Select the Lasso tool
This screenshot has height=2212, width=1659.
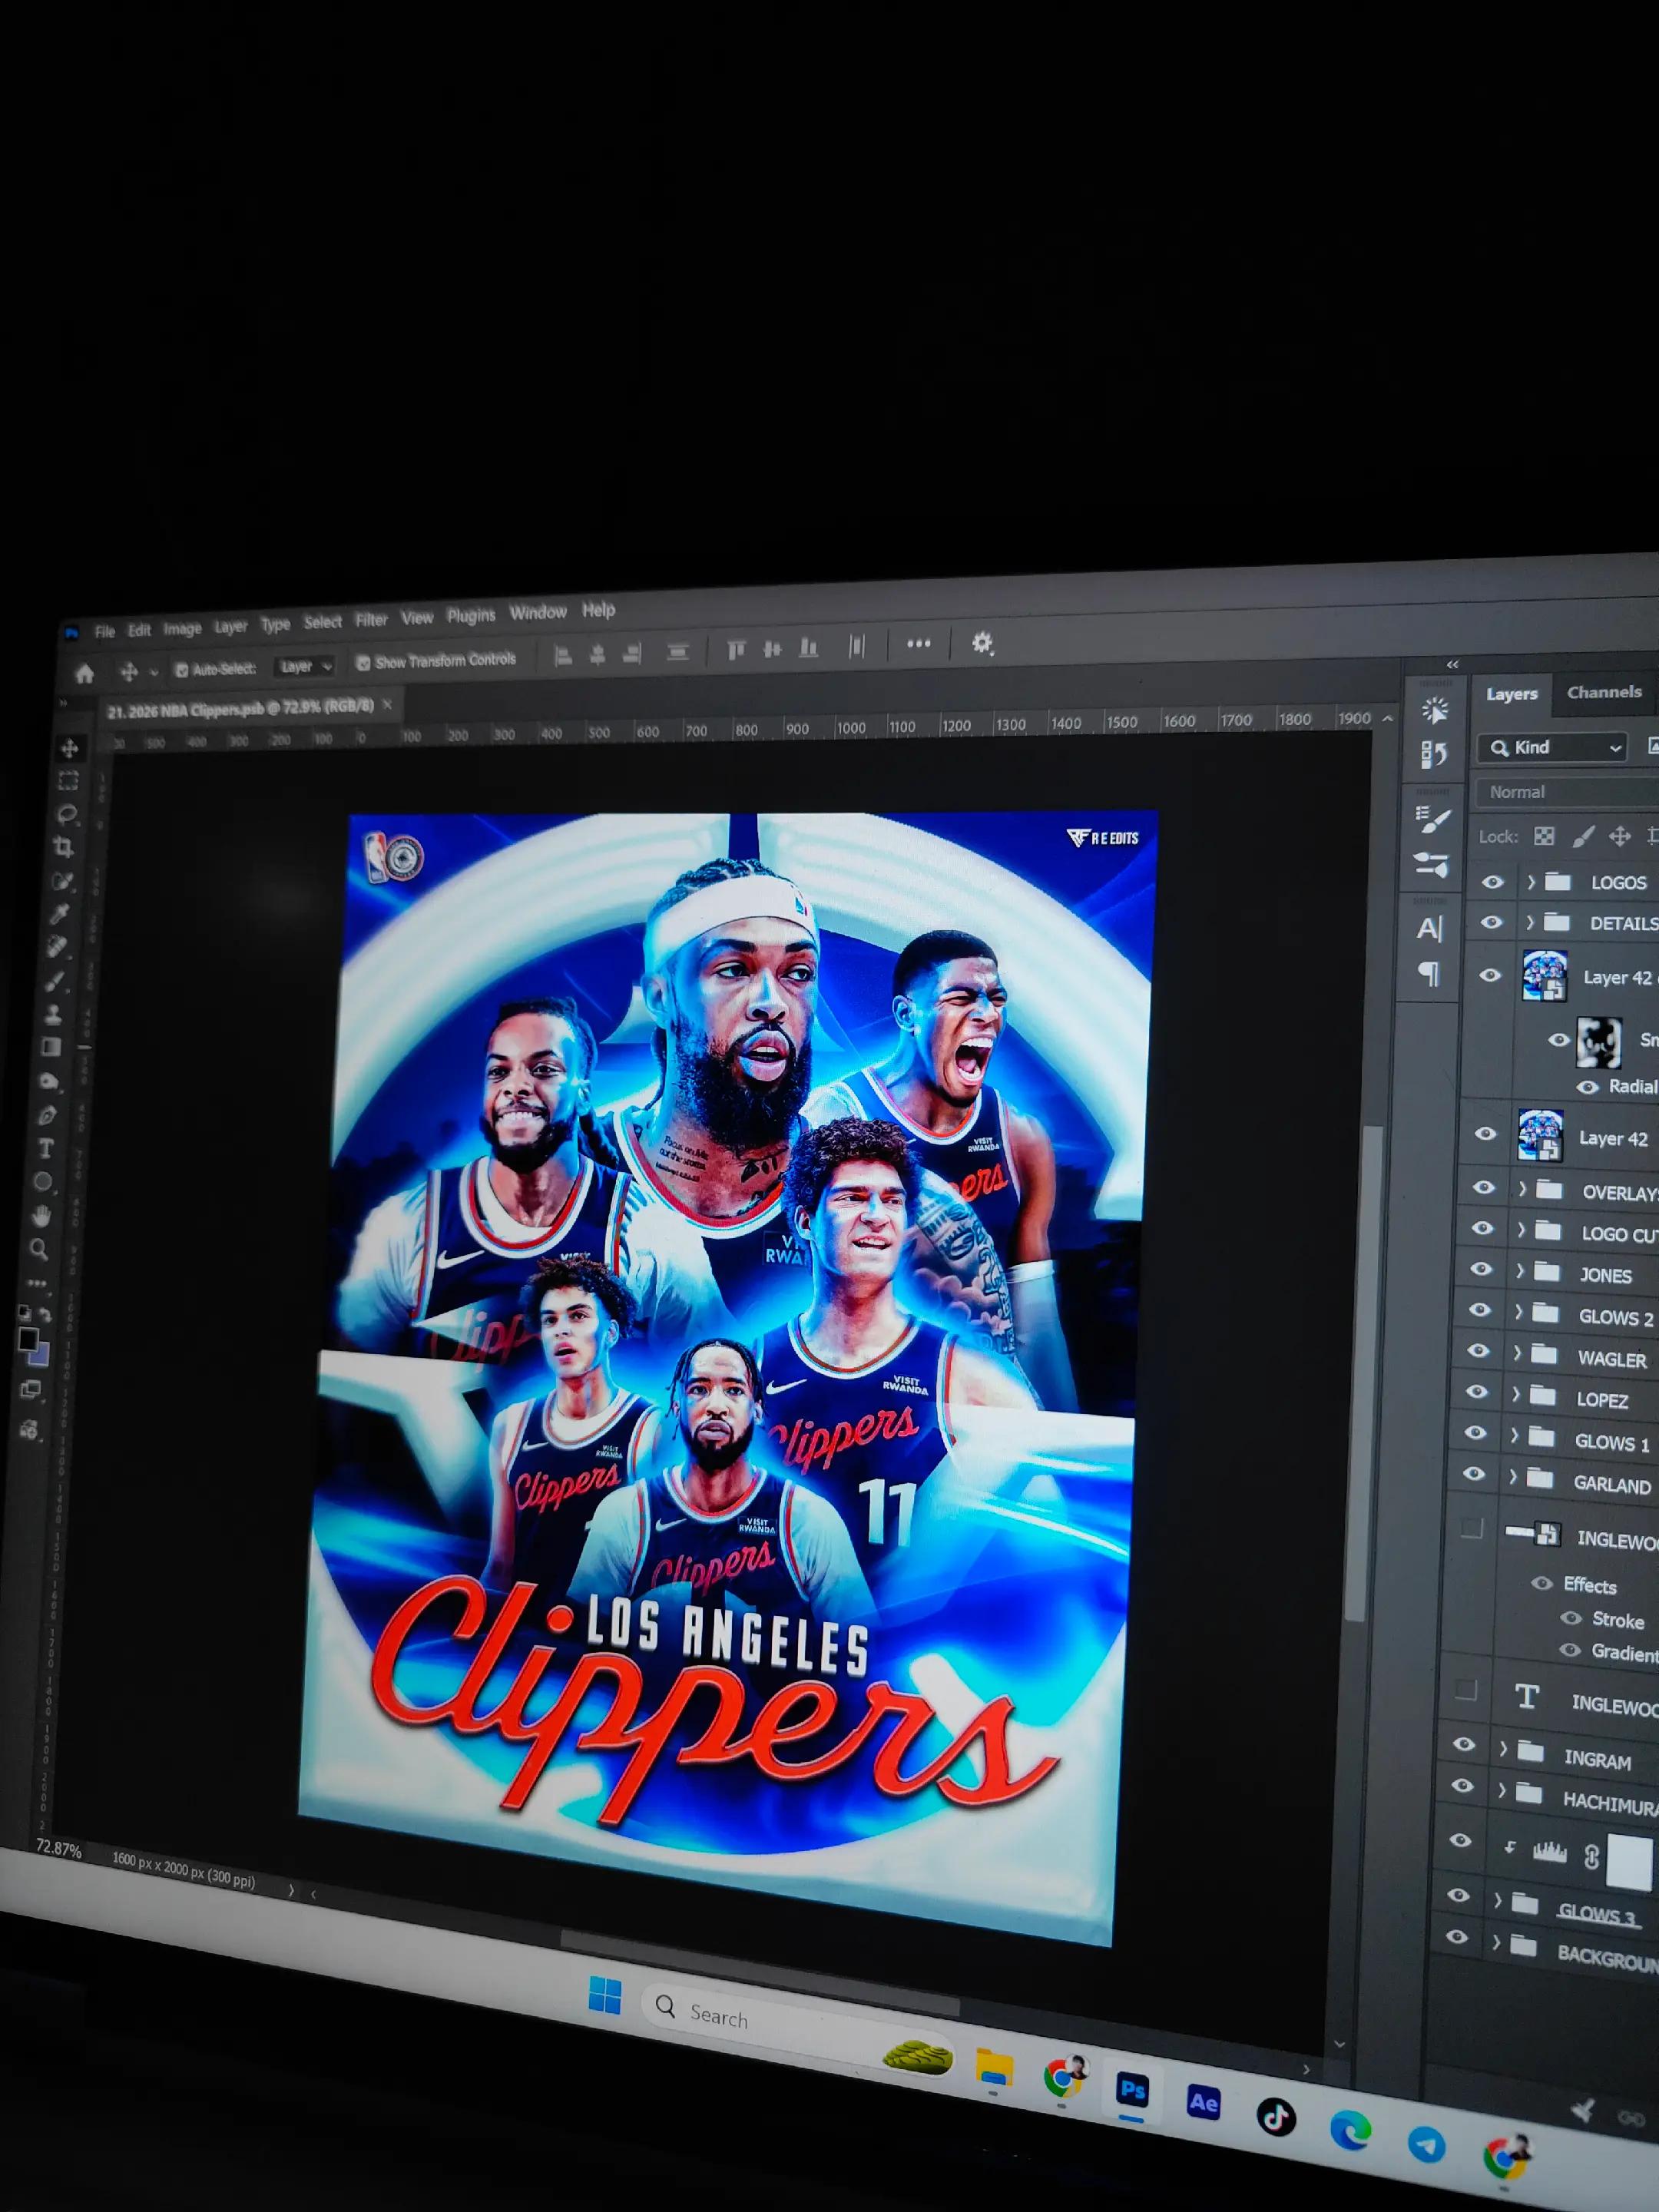pos(67,814)
